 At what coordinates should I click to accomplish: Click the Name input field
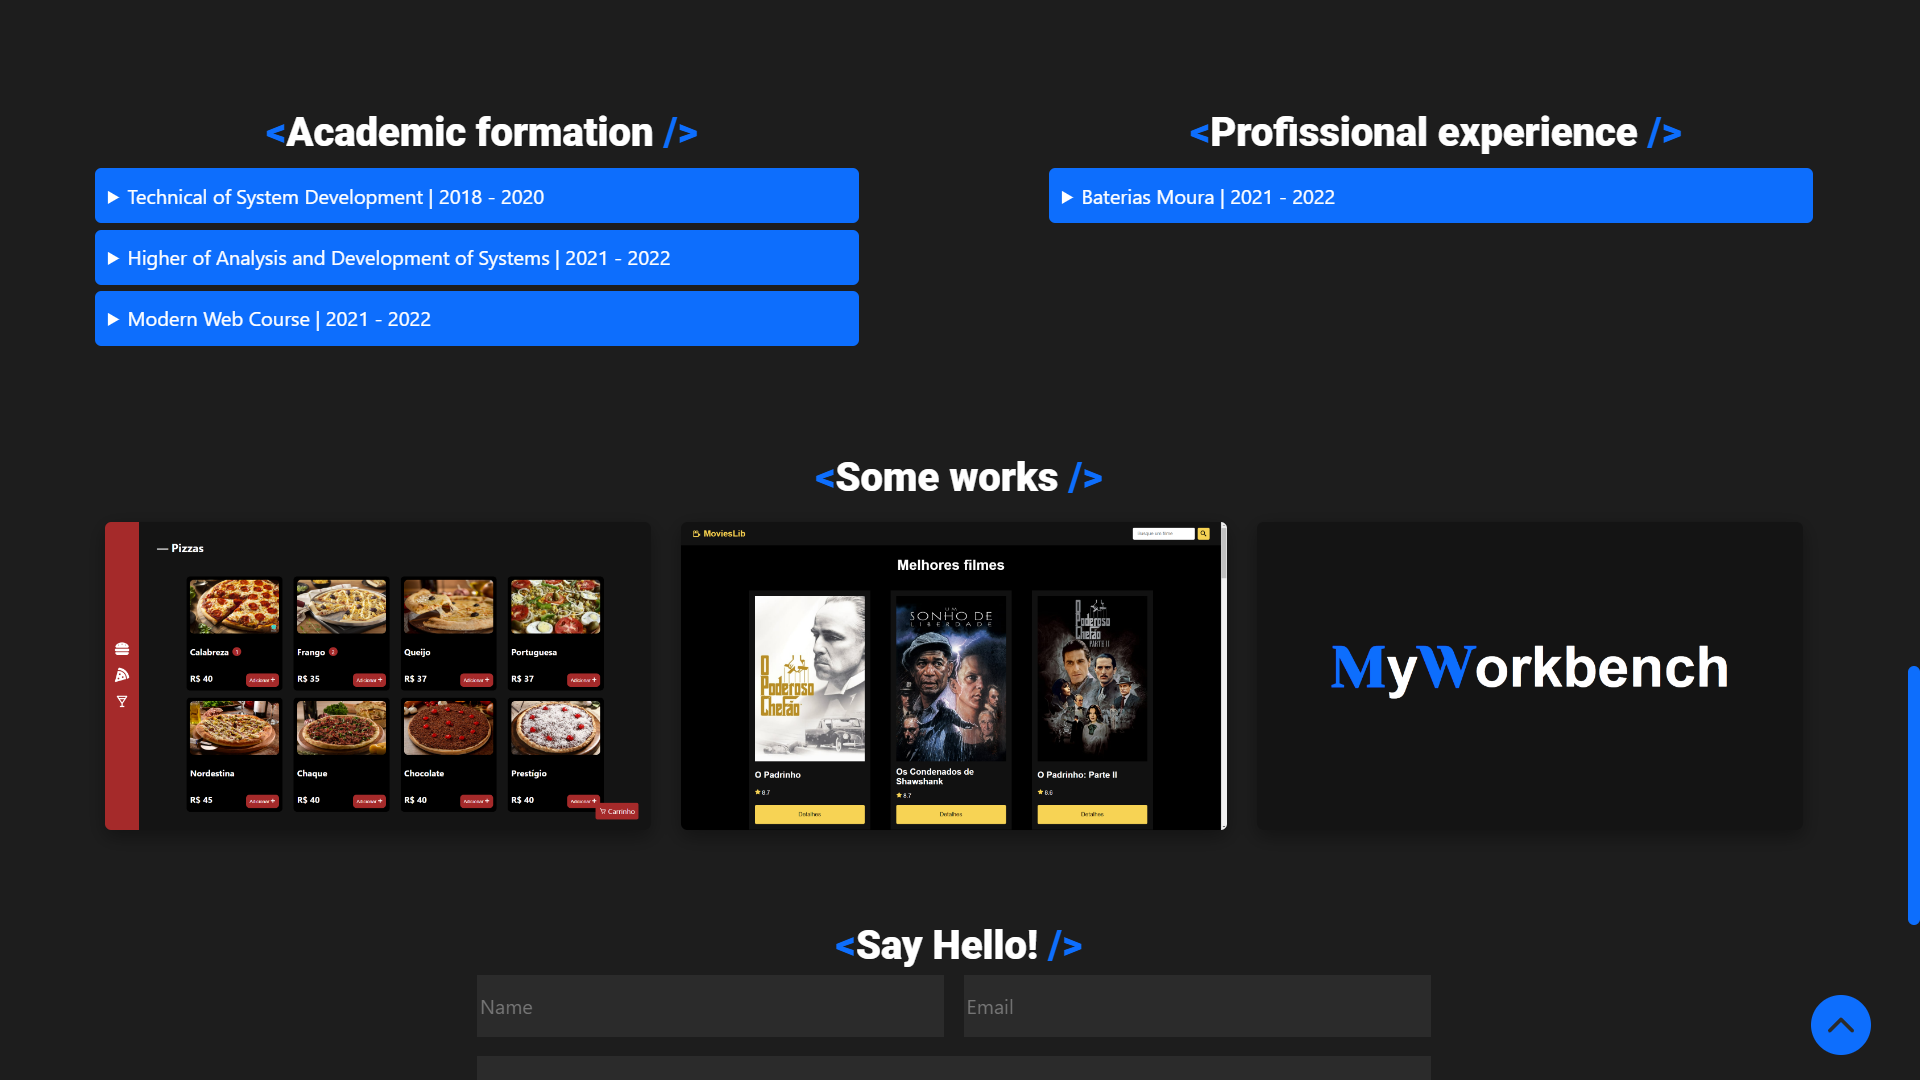(709, 1006)
